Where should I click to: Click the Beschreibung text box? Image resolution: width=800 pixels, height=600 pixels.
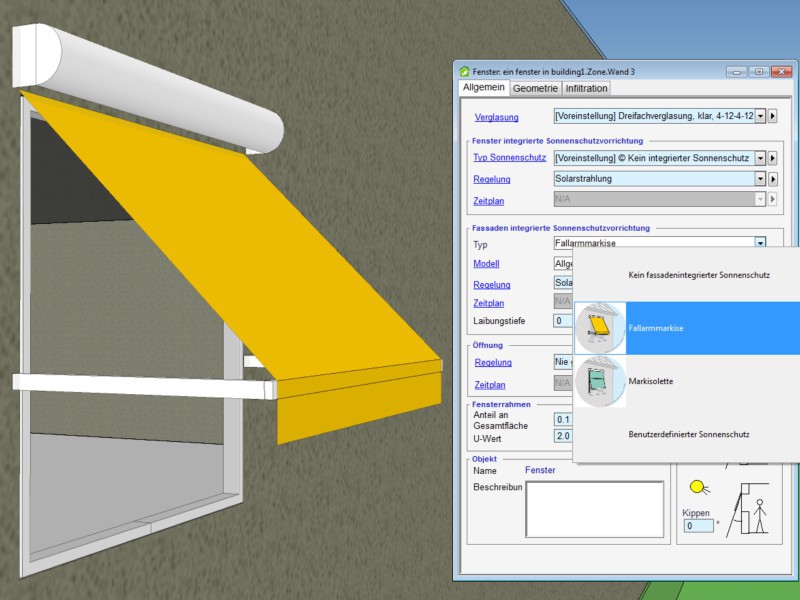coord(595,509)
